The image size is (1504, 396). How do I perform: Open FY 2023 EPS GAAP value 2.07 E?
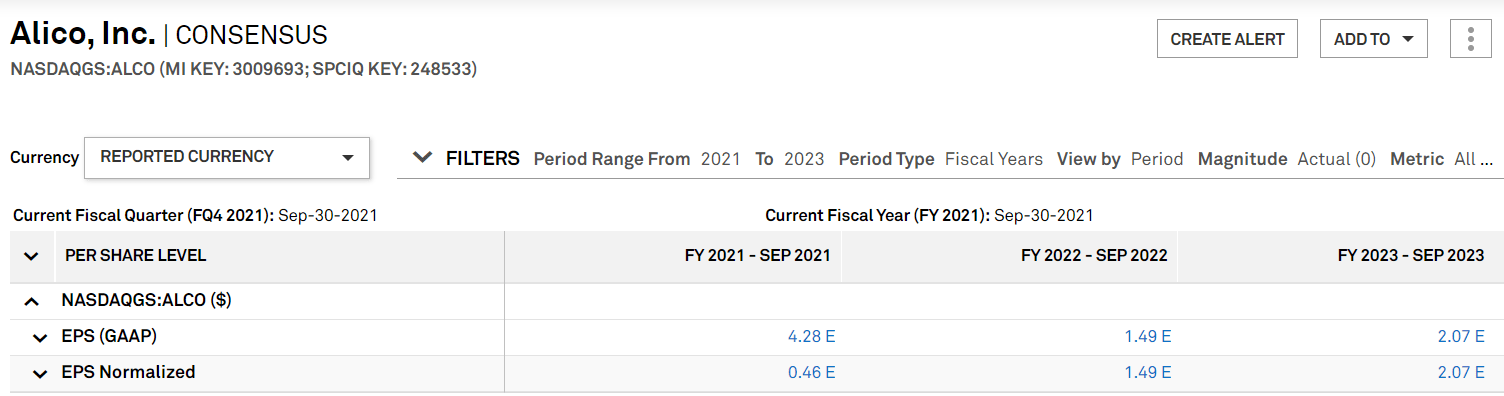pos(1461,337)
